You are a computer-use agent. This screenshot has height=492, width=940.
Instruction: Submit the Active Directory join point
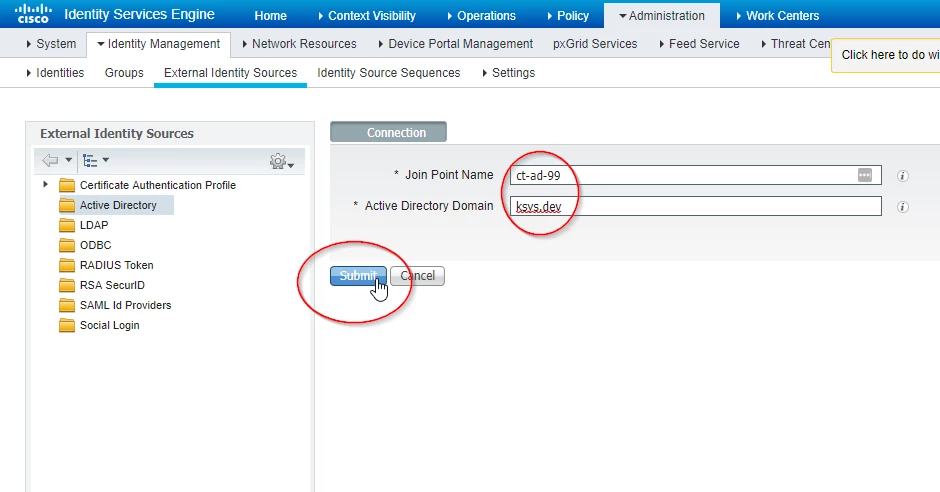click(x=358, y=276)
